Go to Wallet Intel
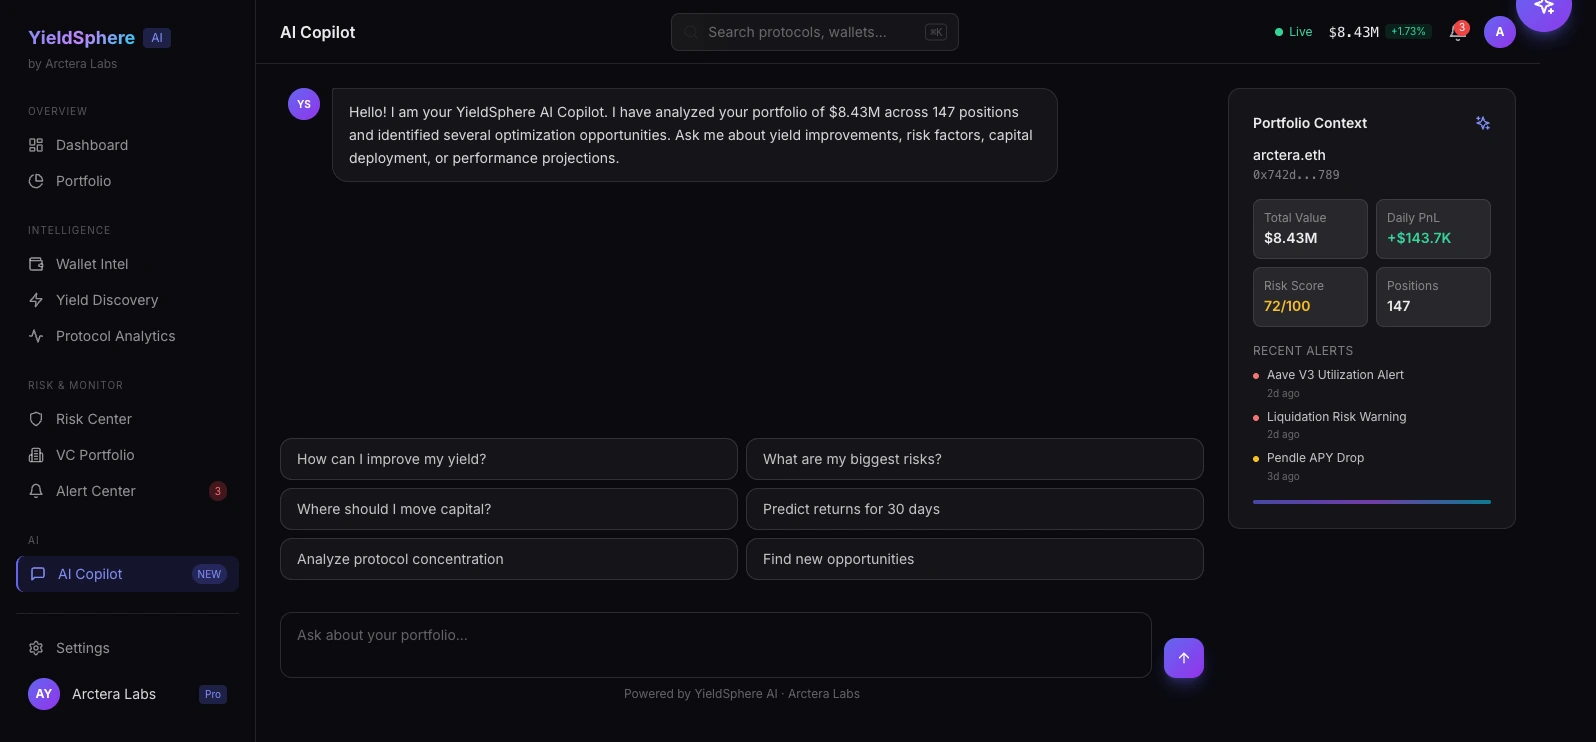 click(x=127, y=264)
